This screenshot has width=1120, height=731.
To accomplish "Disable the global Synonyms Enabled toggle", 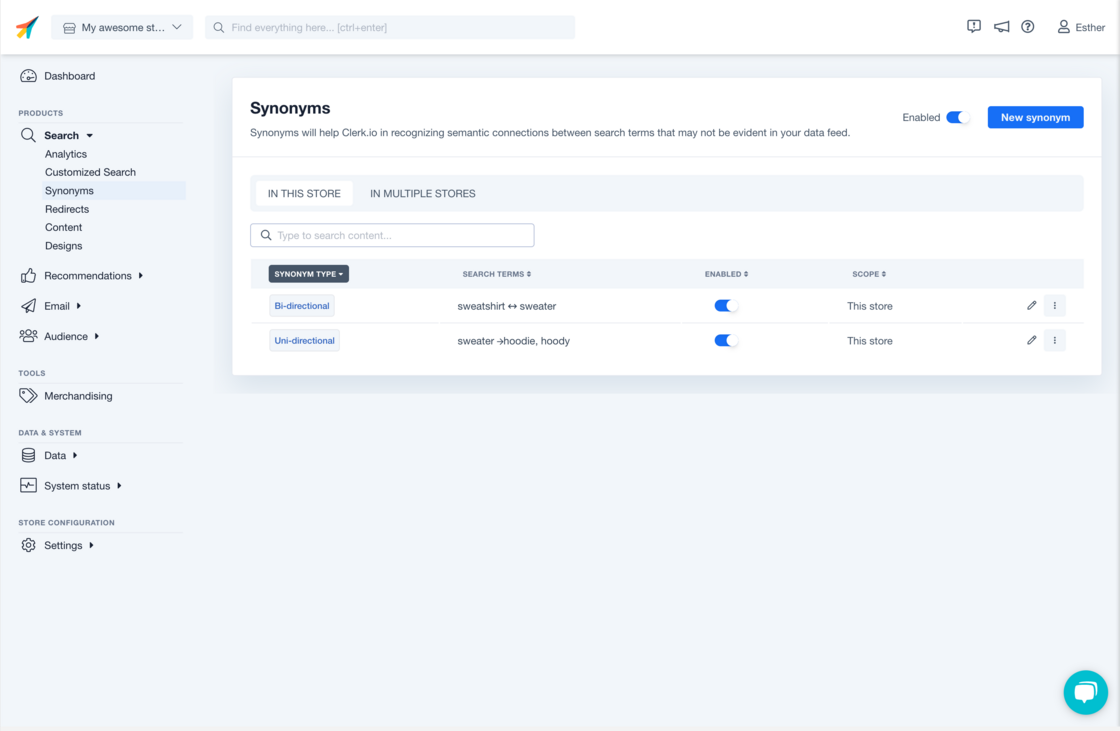I will coord(957,117).
